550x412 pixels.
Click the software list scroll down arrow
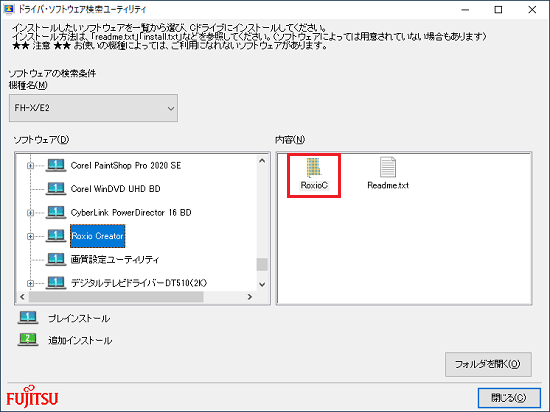262,284
